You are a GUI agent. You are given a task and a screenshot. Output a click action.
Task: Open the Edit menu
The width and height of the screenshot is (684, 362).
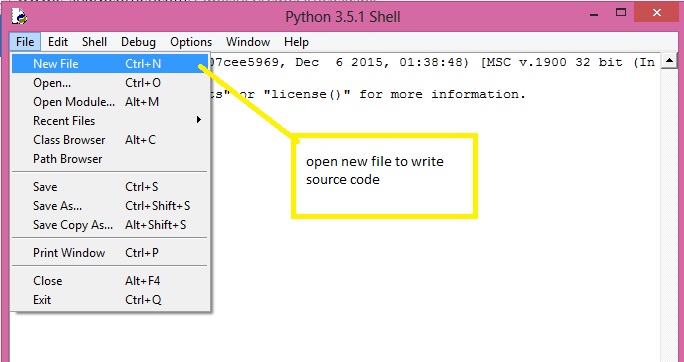point(58,42)
